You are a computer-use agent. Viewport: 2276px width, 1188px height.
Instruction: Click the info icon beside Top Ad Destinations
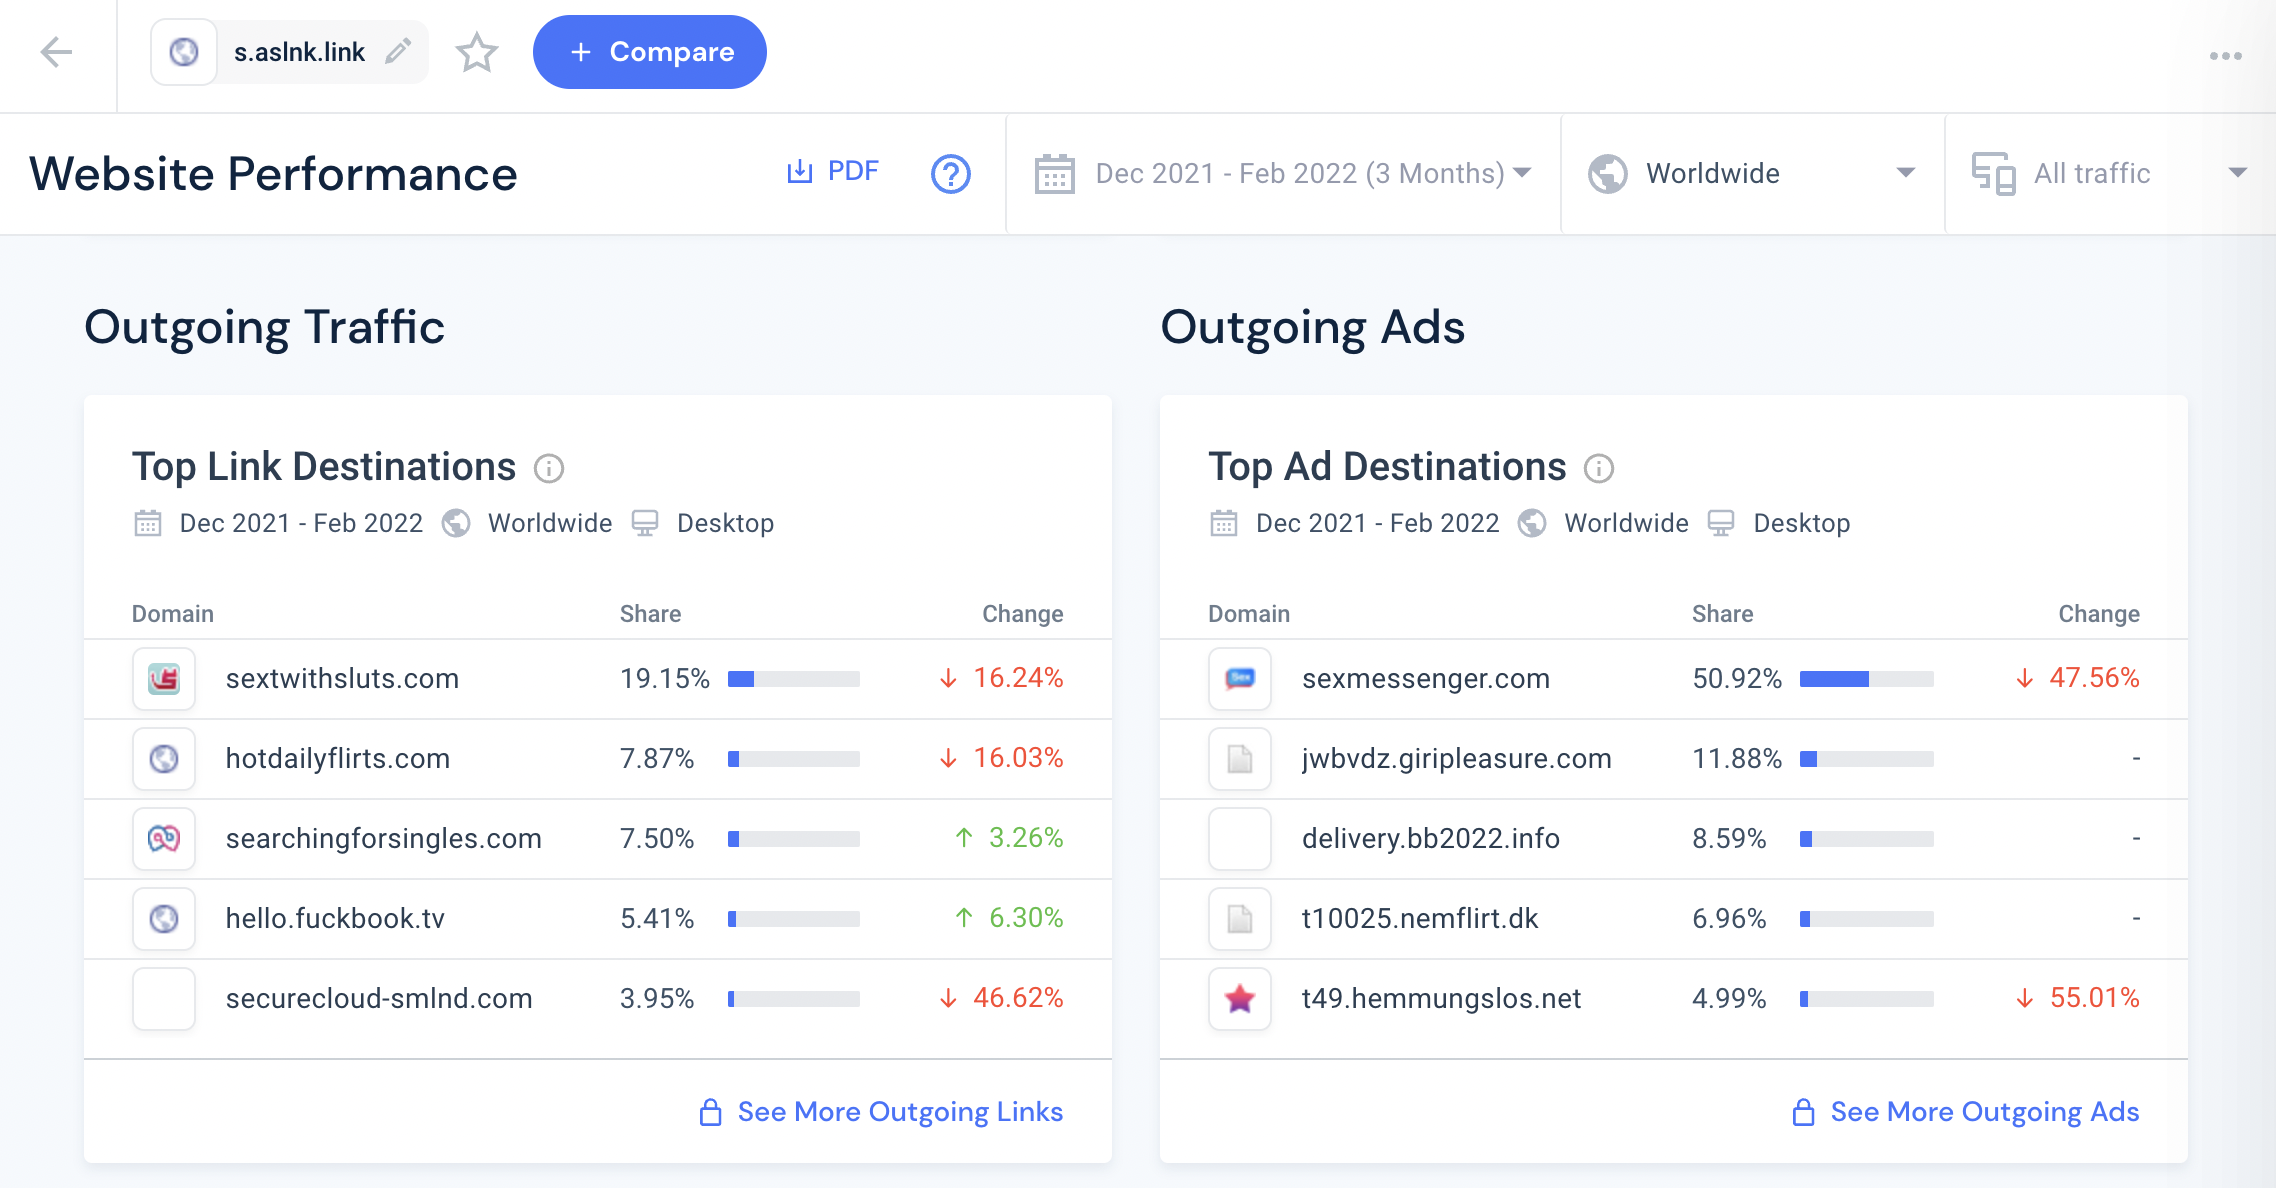(x=1599, y=468)
